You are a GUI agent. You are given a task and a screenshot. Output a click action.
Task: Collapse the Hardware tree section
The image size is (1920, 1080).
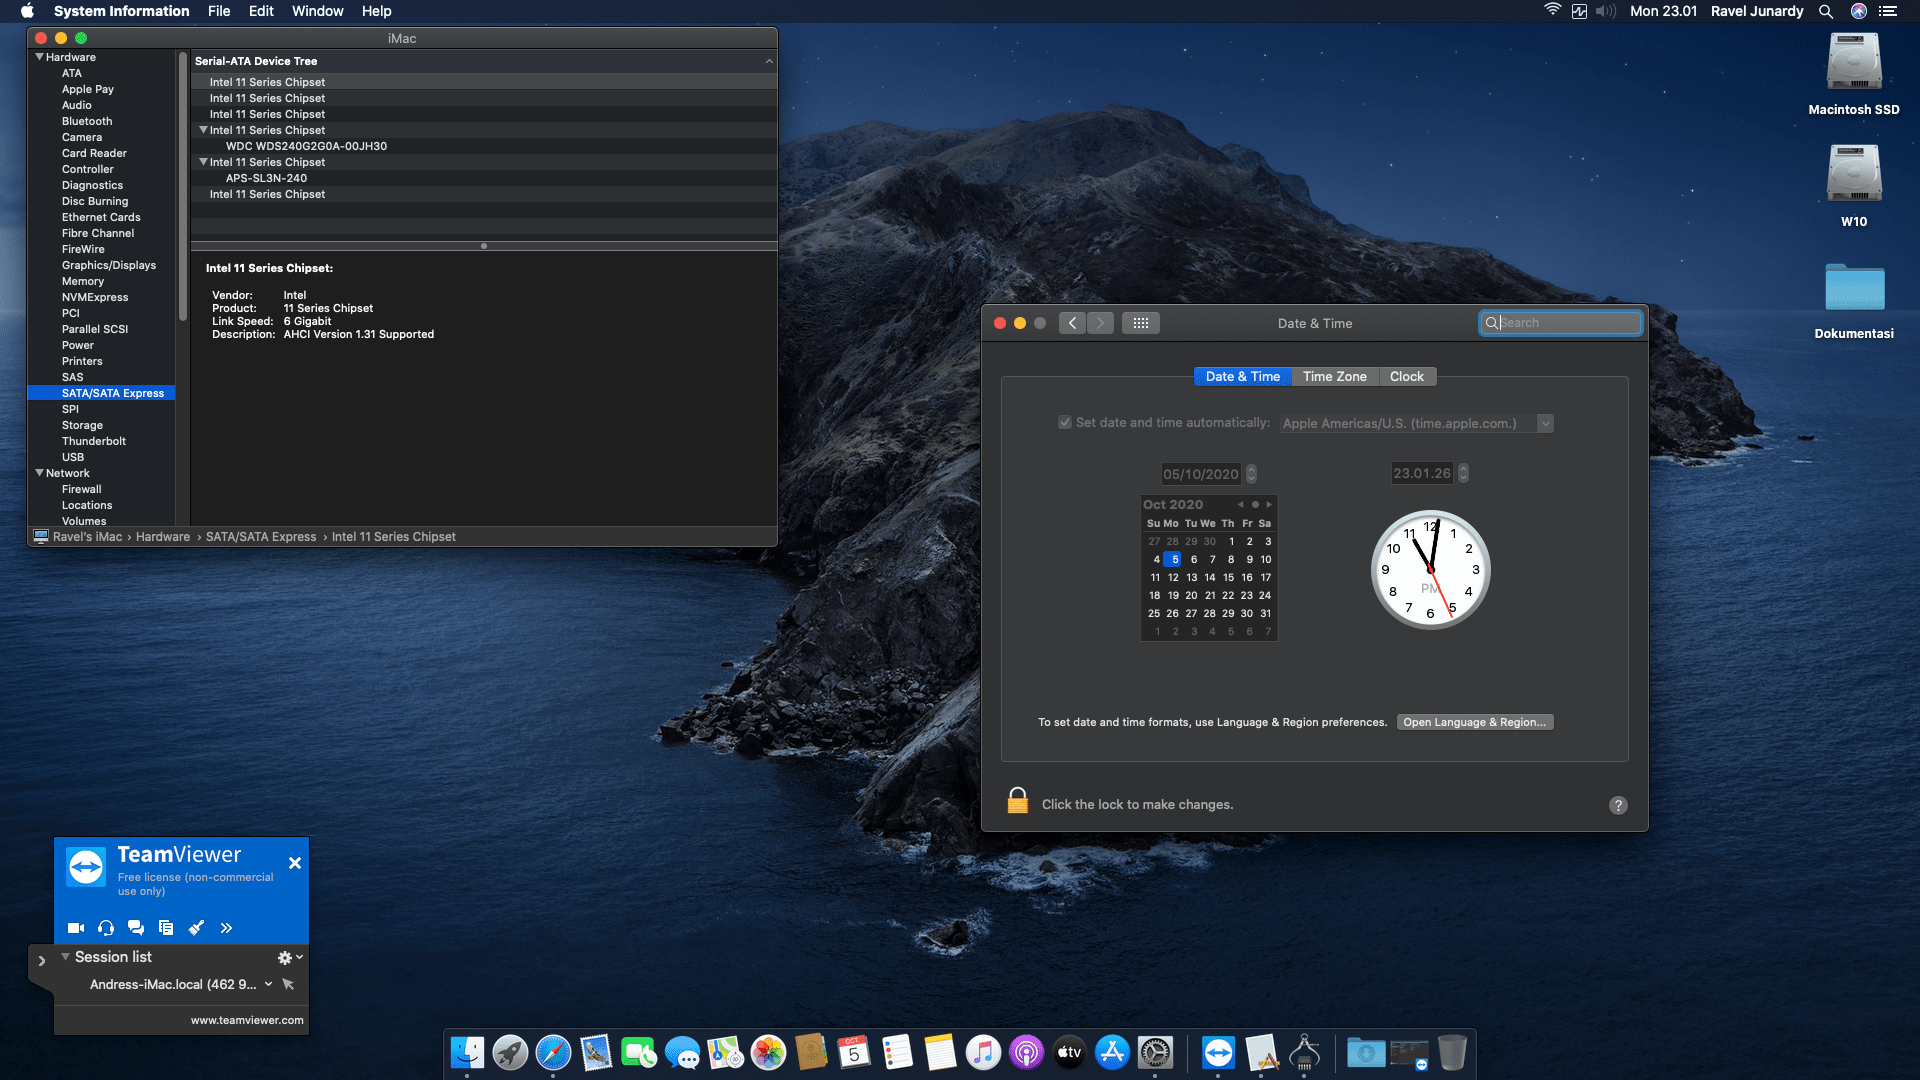[x=39, y=57]
